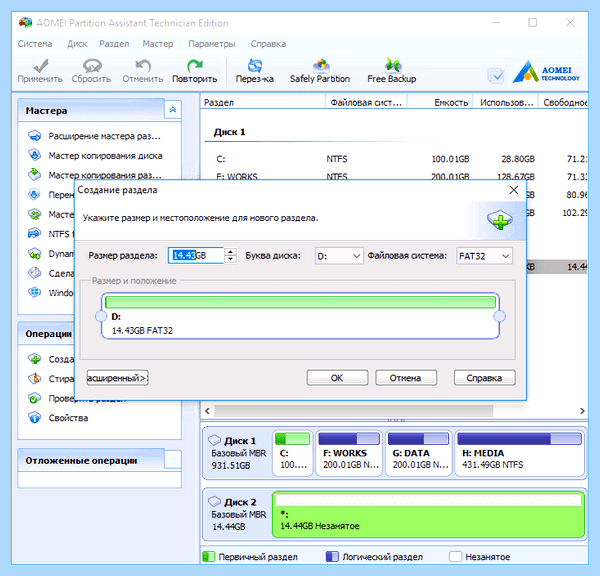This screenshot has height=576, width=600.
Task: Click the Стирание partition operation icon
Action: coord(34,379)
